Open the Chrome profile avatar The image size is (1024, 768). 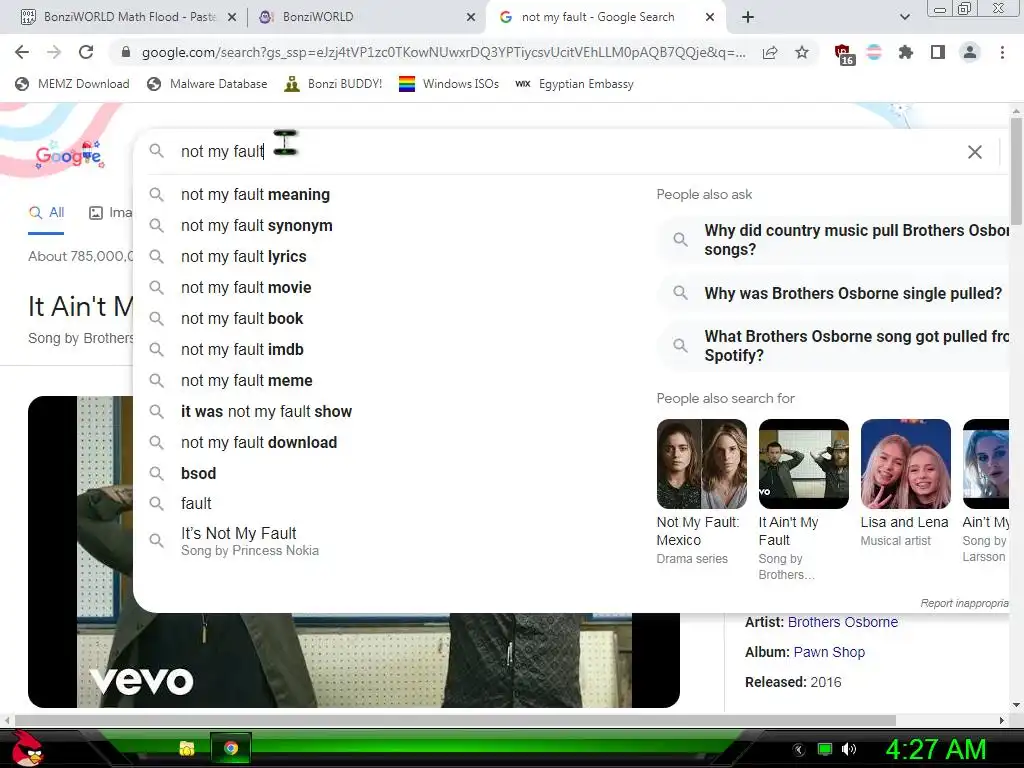tap(970, 52)
